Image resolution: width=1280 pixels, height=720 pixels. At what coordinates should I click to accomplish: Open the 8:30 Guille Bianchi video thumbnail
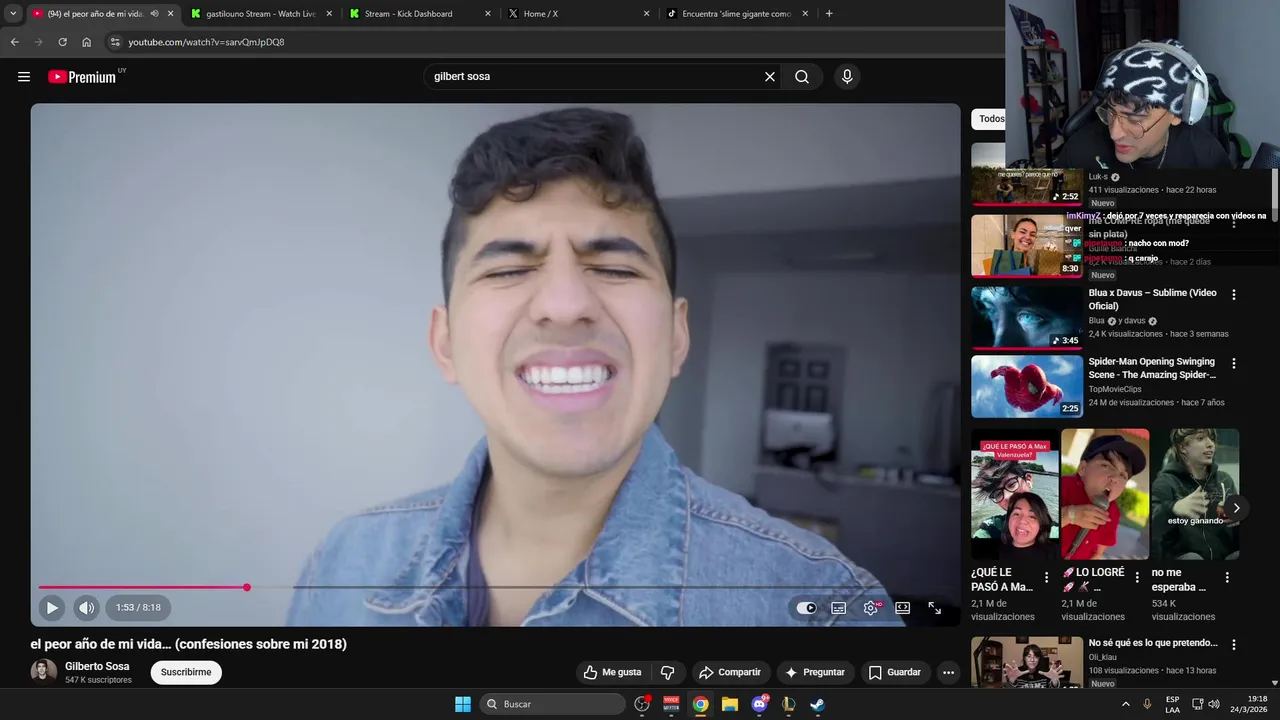pyautogui.click(x=1027, y=246)
